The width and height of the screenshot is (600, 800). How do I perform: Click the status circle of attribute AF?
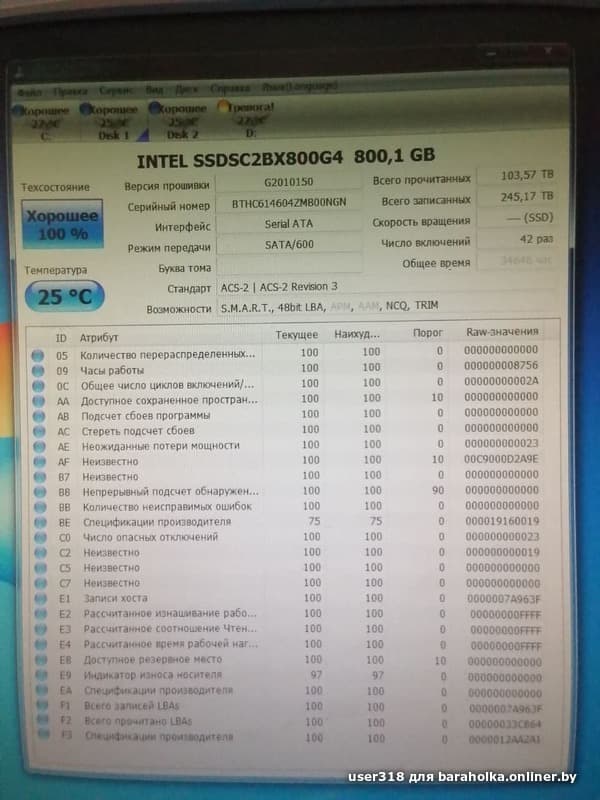pos(40,462)
